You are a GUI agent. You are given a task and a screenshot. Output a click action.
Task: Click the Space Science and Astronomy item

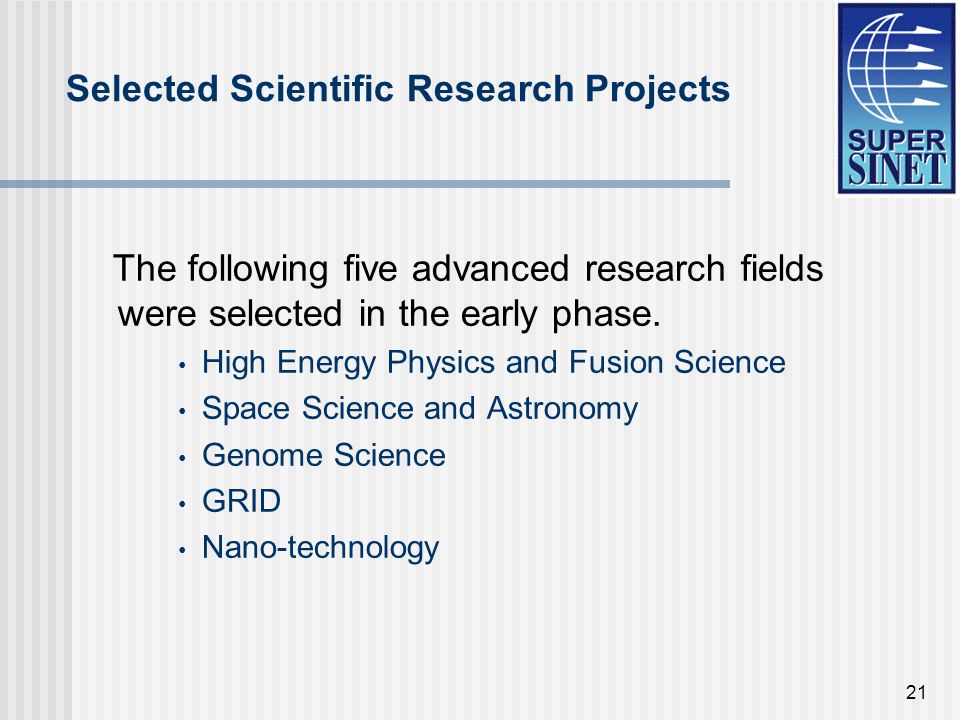420,408
